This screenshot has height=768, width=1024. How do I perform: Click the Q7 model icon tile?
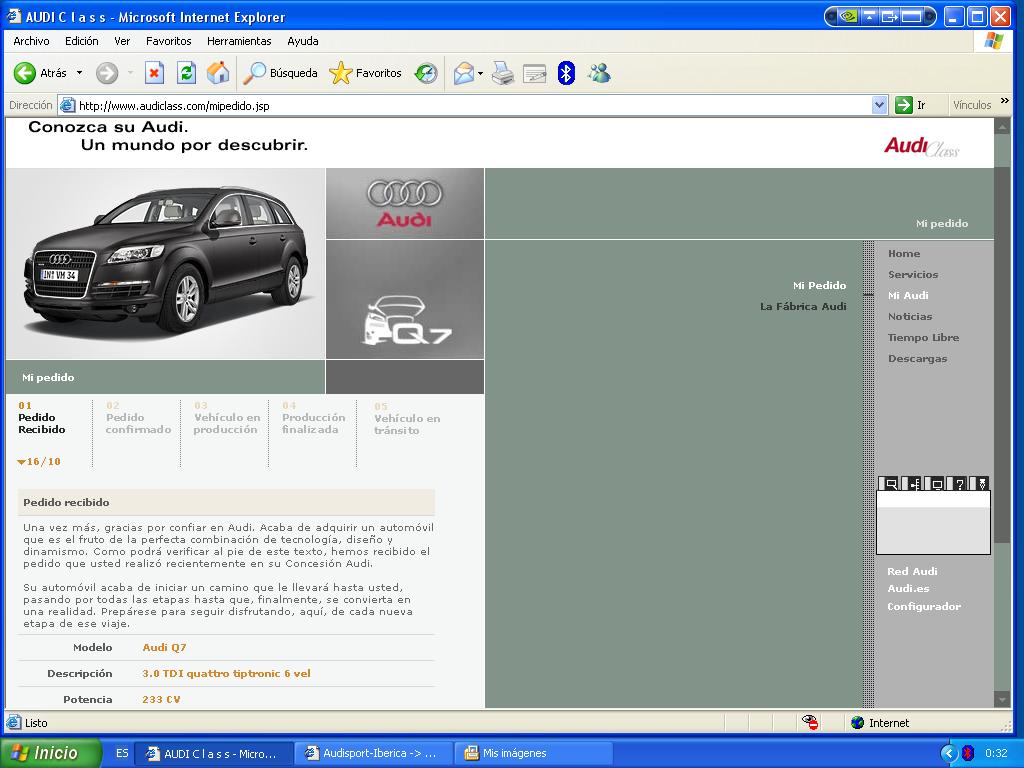[405, 300]
